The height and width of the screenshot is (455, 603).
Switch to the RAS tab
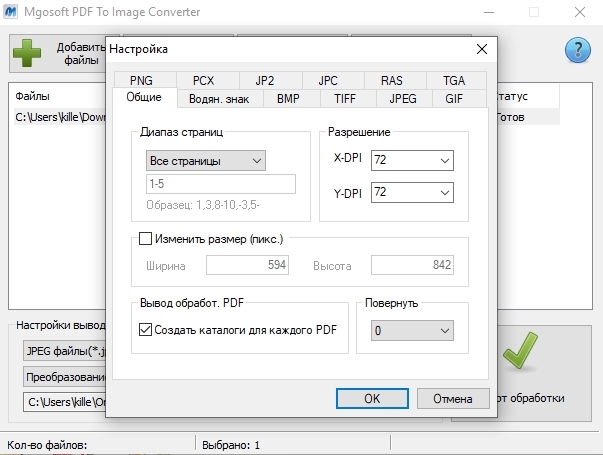(x=395, y=80)
